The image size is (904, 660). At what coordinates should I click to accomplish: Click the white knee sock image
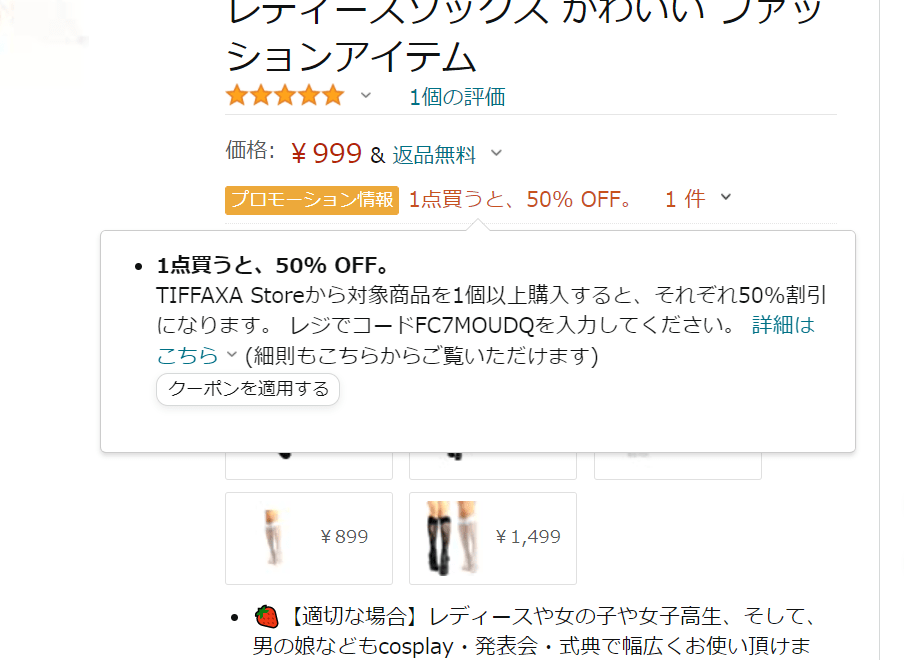pos(274,537)
